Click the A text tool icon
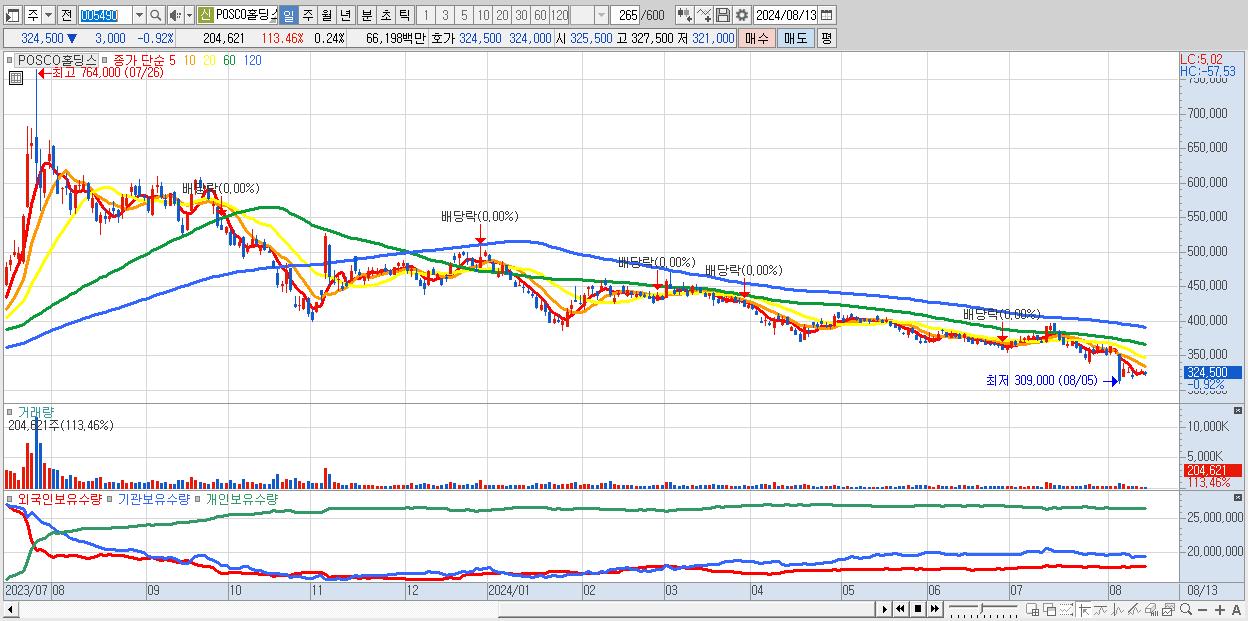1248x621 pixels. tap(1237, 609)
